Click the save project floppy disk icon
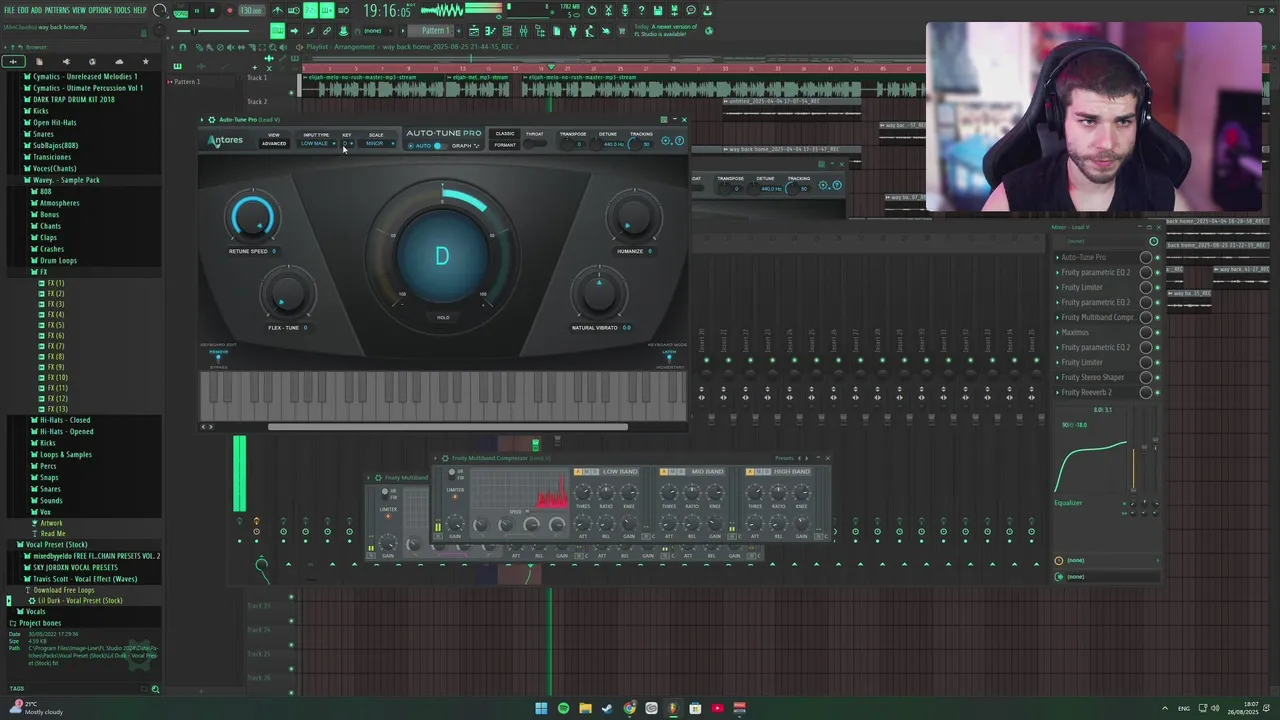1280x720 pixels. pos(658,11)
